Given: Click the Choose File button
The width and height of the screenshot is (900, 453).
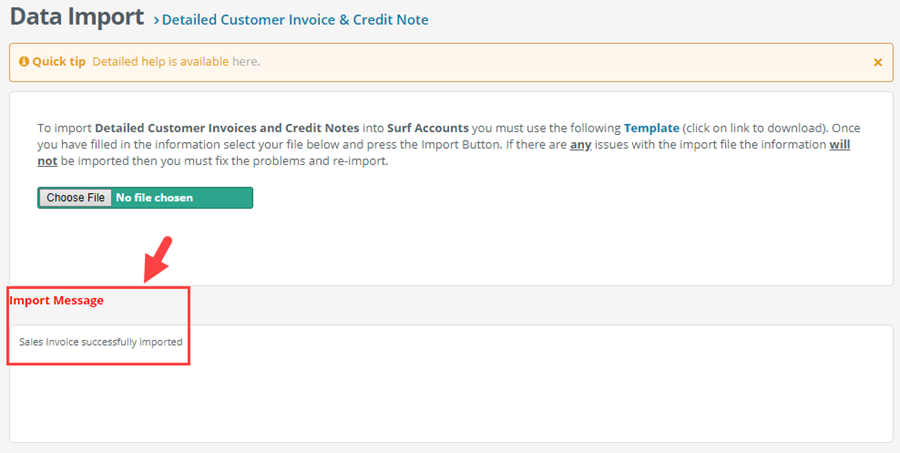Looking at the screenshot, I should coord(75,198).
